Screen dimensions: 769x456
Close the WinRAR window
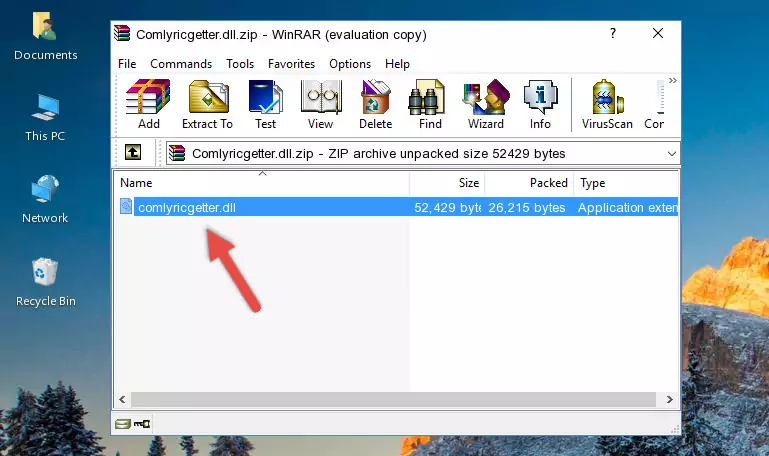pos(658,33)
